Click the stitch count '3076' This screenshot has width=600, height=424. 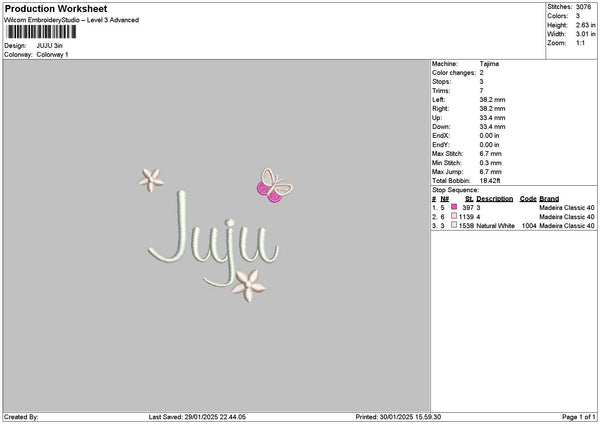(584, 7)
